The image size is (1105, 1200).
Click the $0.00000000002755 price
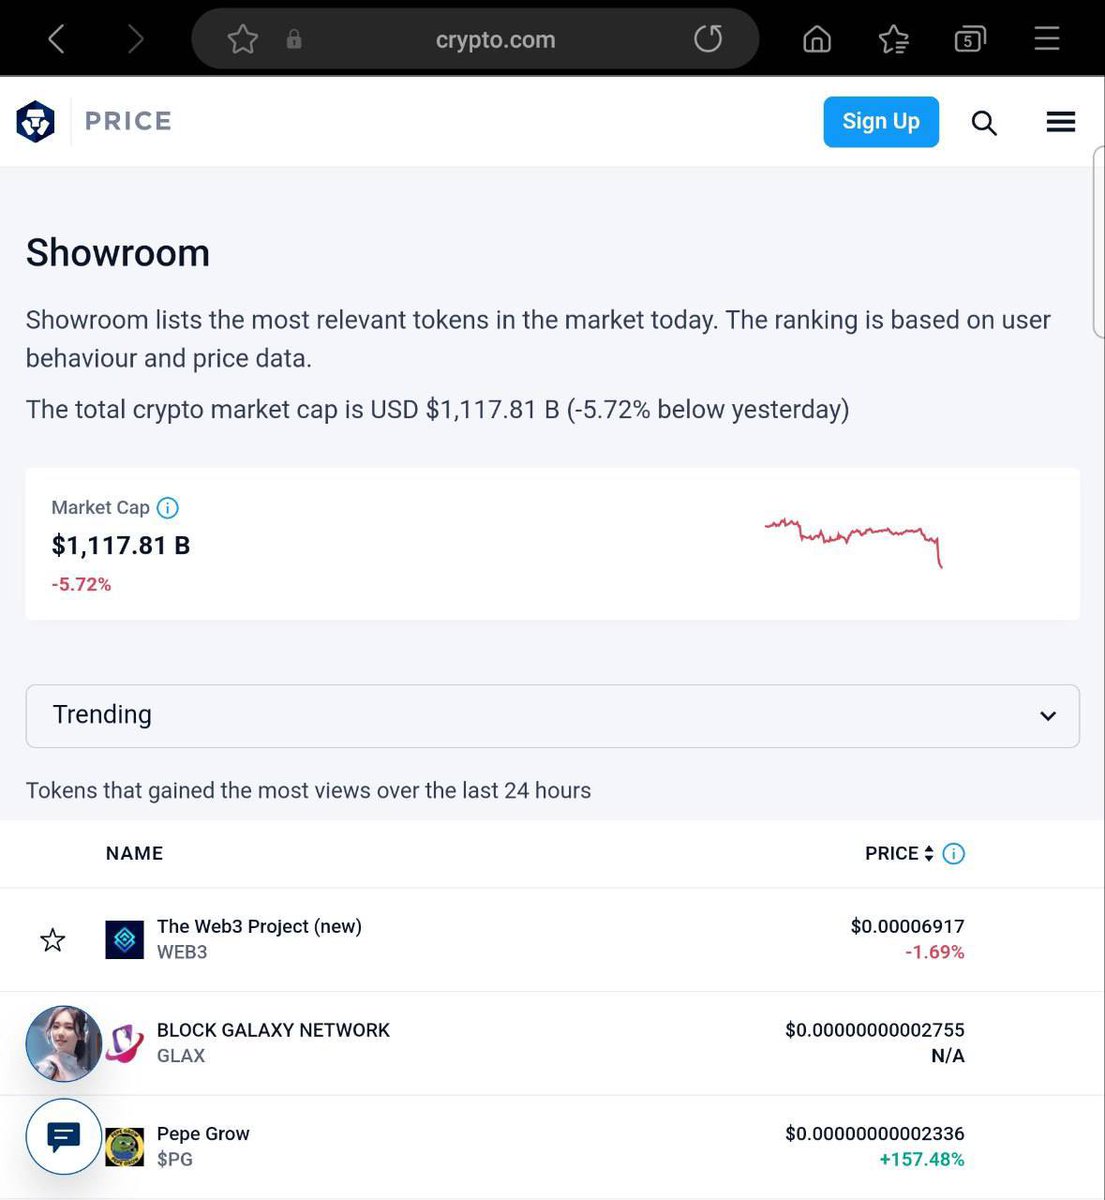point(875,1030)
